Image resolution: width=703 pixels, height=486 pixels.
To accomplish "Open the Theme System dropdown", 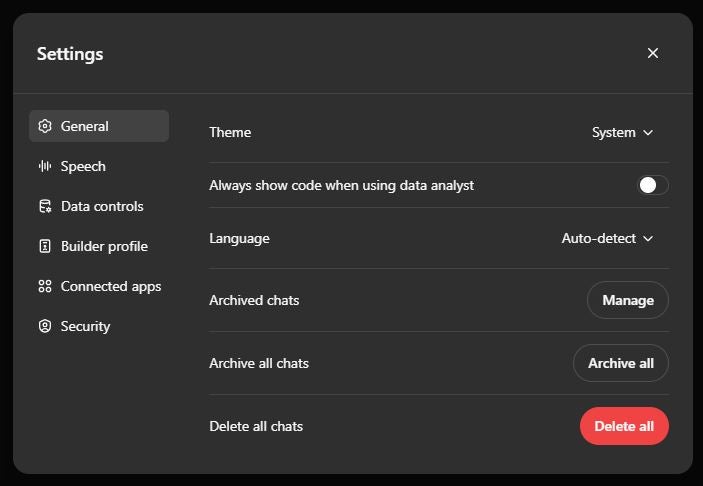I will (622, 133).
